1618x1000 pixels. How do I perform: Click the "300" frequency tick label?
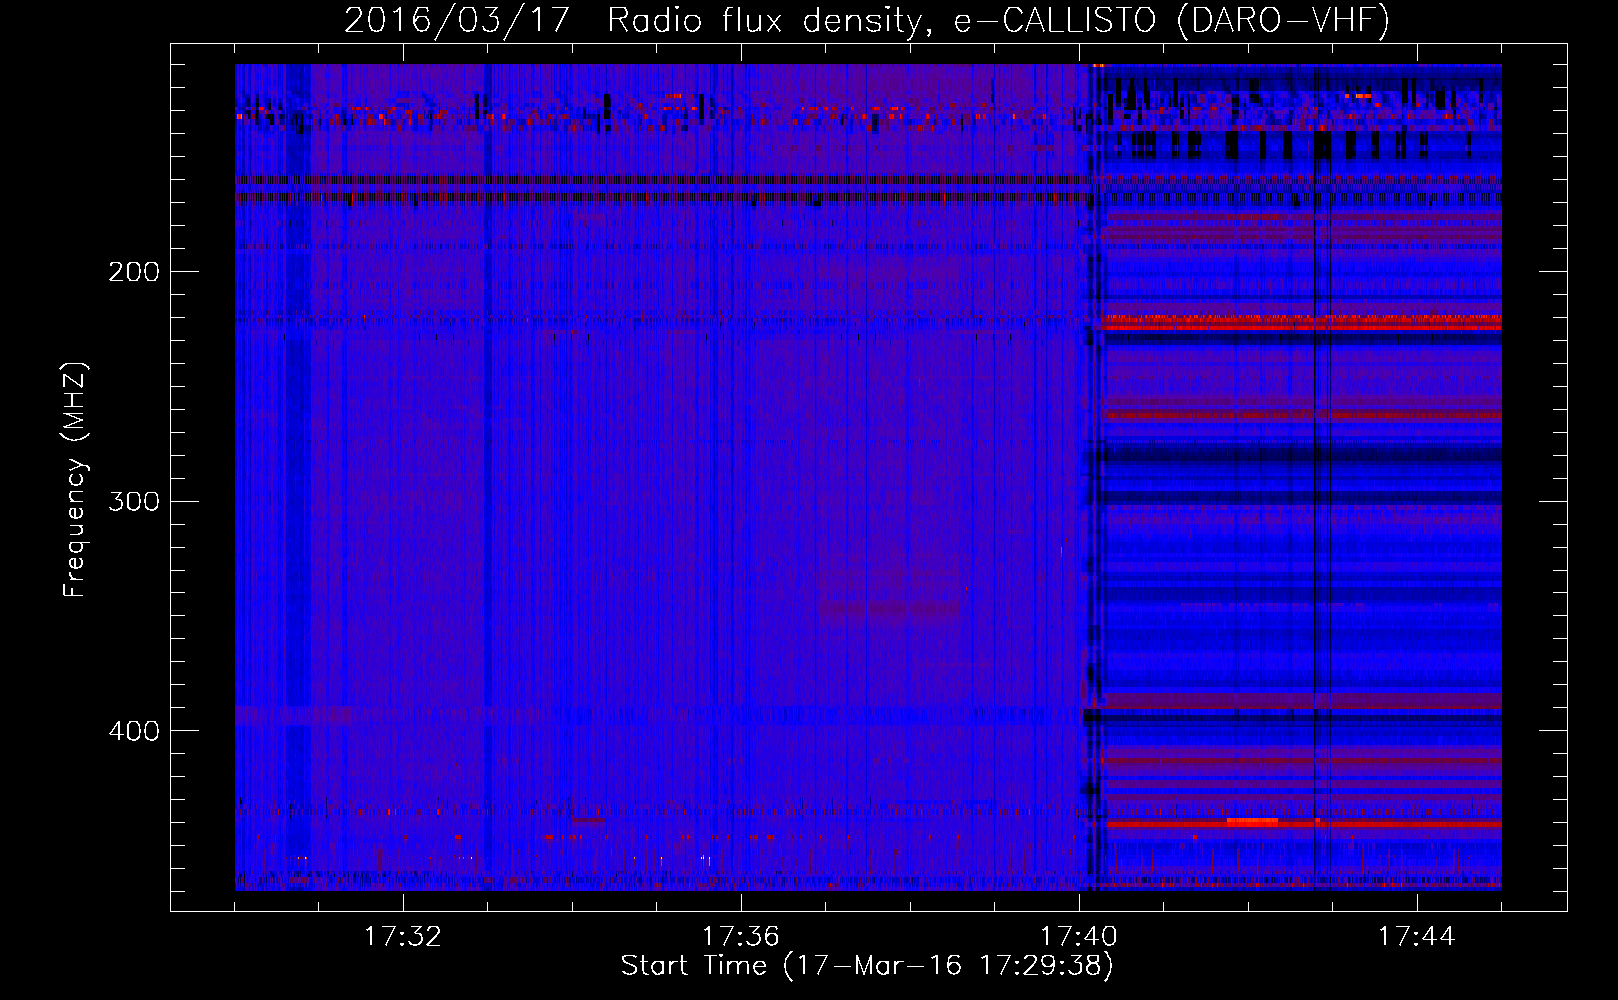[134, 501]
